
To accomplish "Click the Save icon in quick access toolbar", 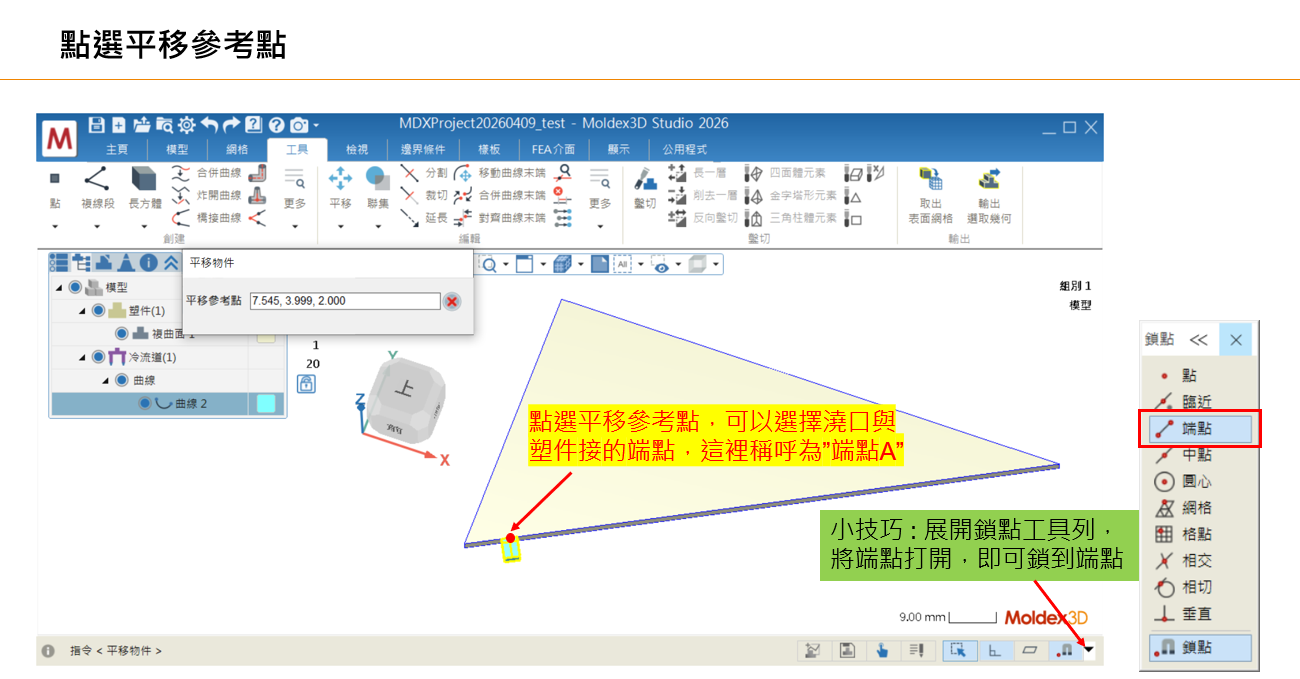I will tap(96, 125).
